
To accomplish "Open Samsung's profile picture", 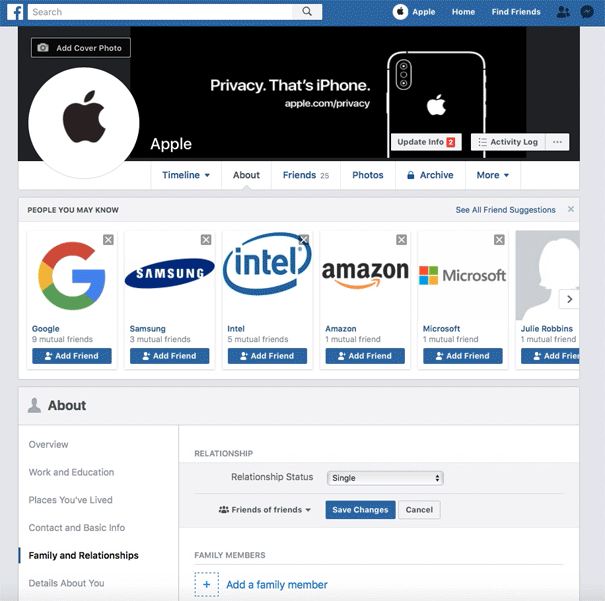I will coord(170,276).
